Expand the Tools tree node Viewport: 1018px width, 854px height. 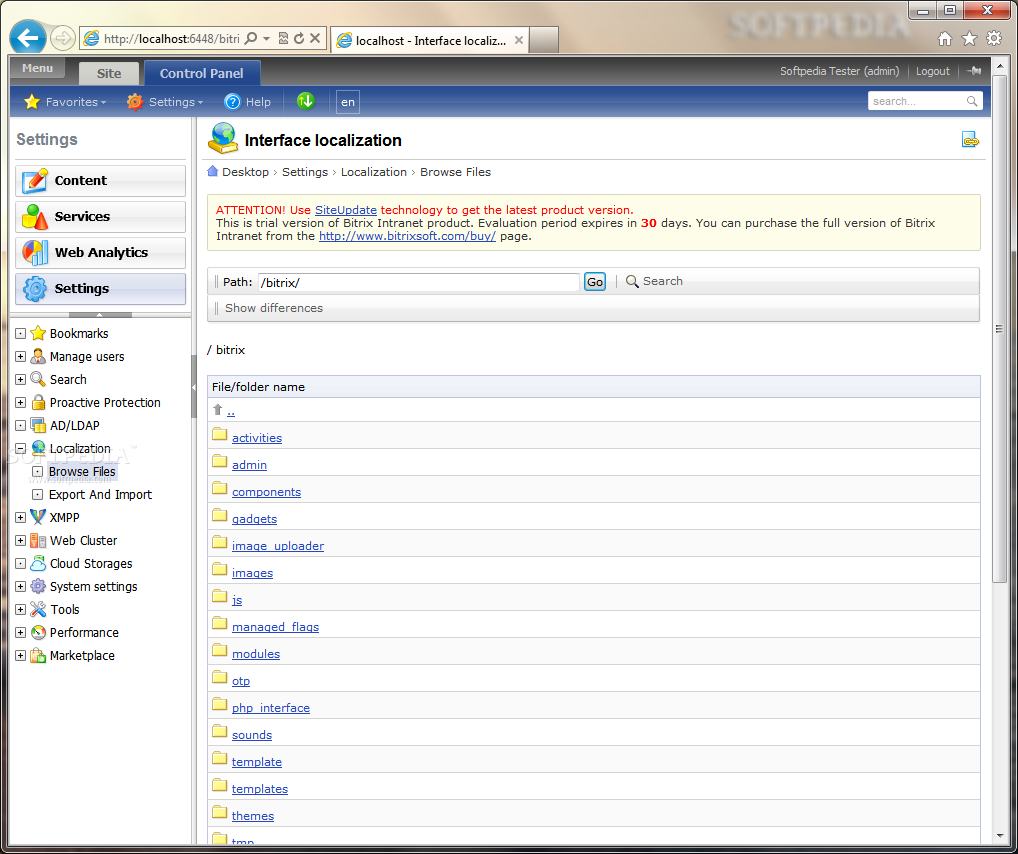coord(20,610)
